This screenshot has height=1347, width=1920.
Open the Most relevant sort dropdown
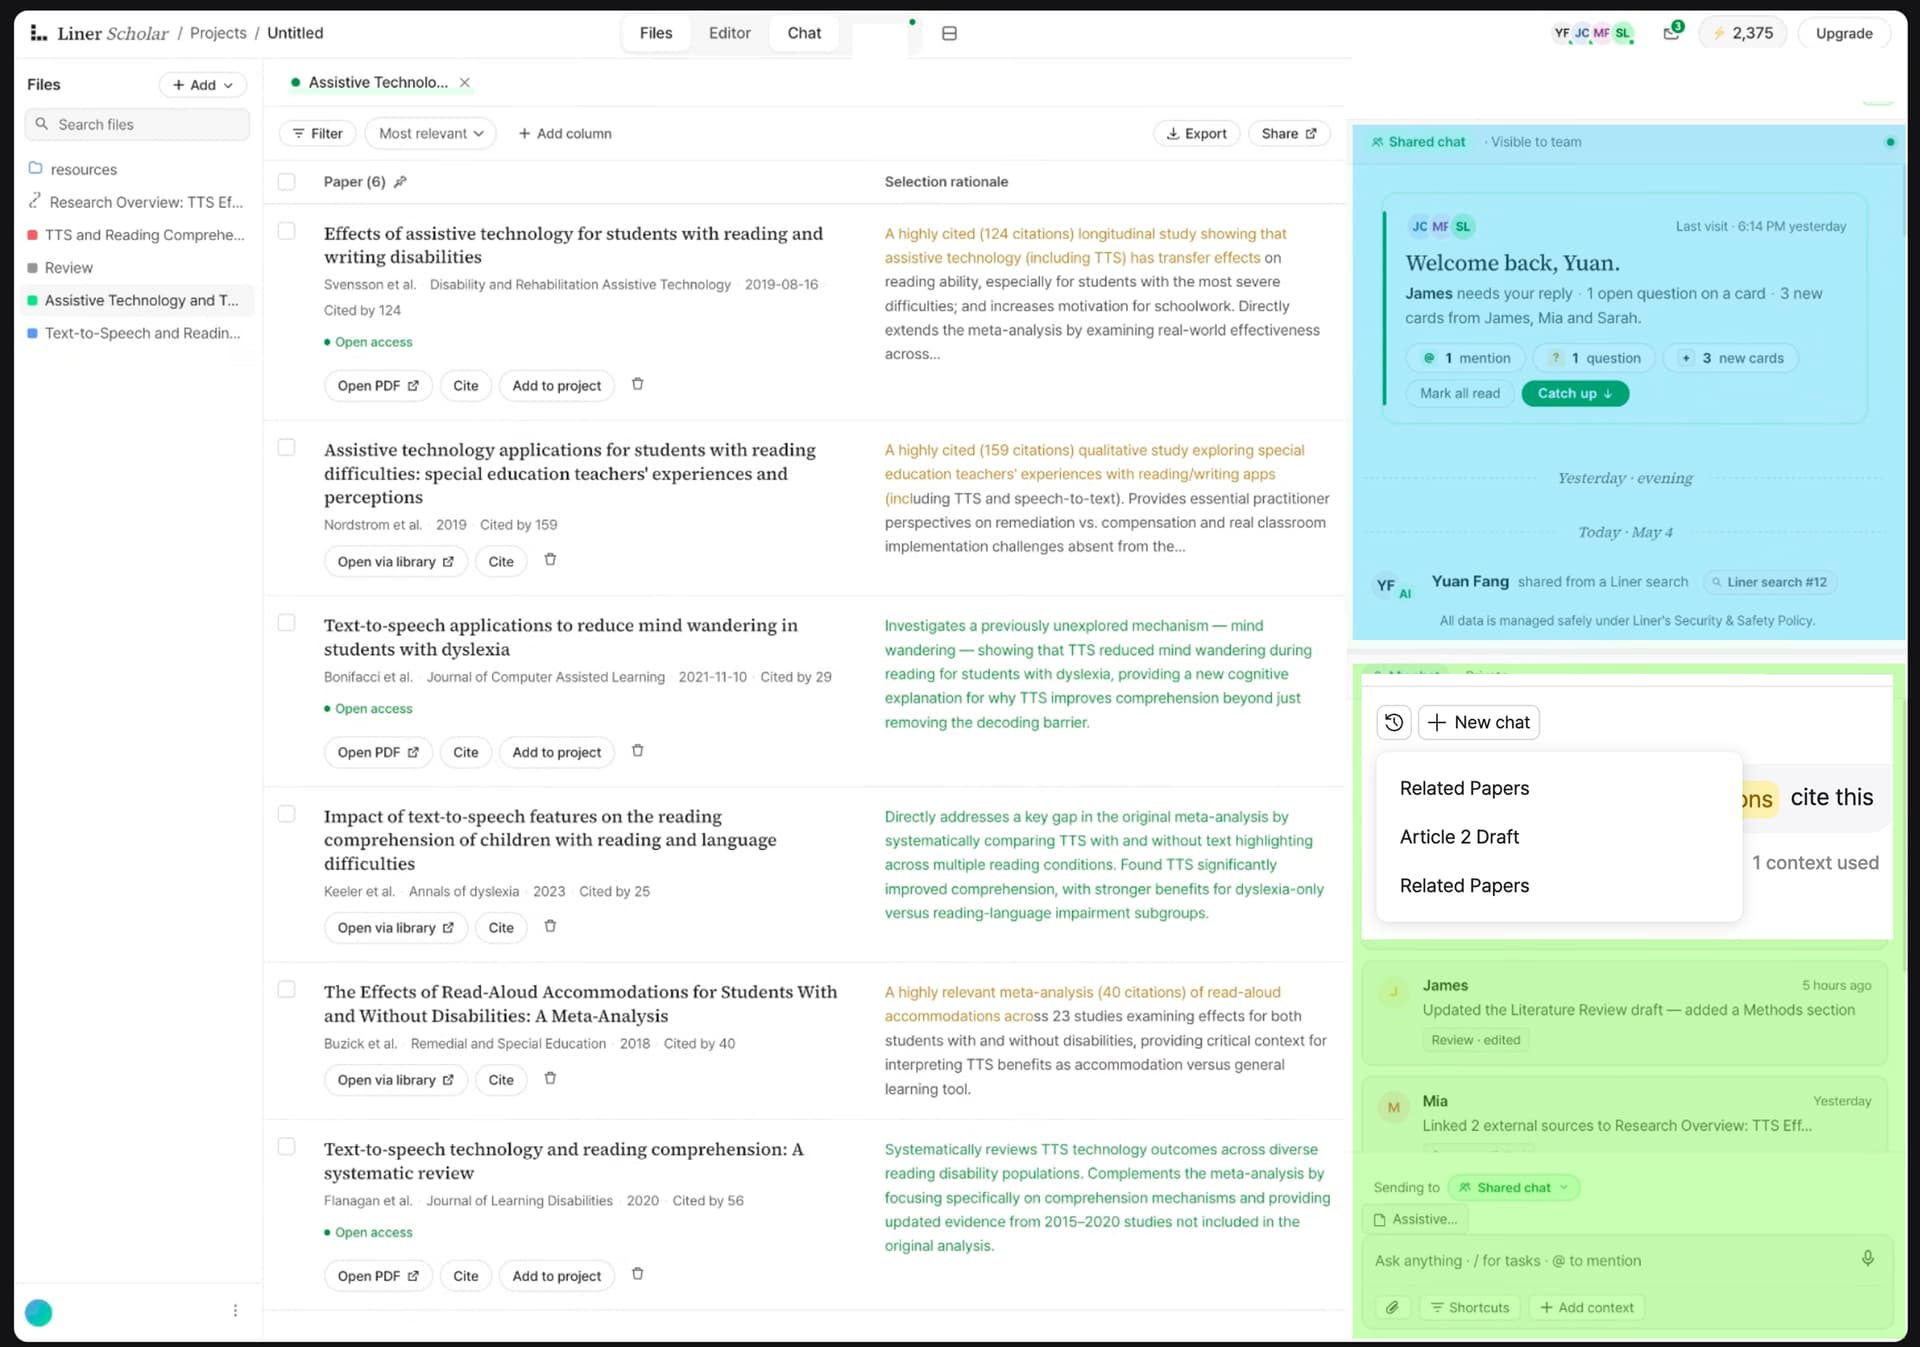pos(431,133)
